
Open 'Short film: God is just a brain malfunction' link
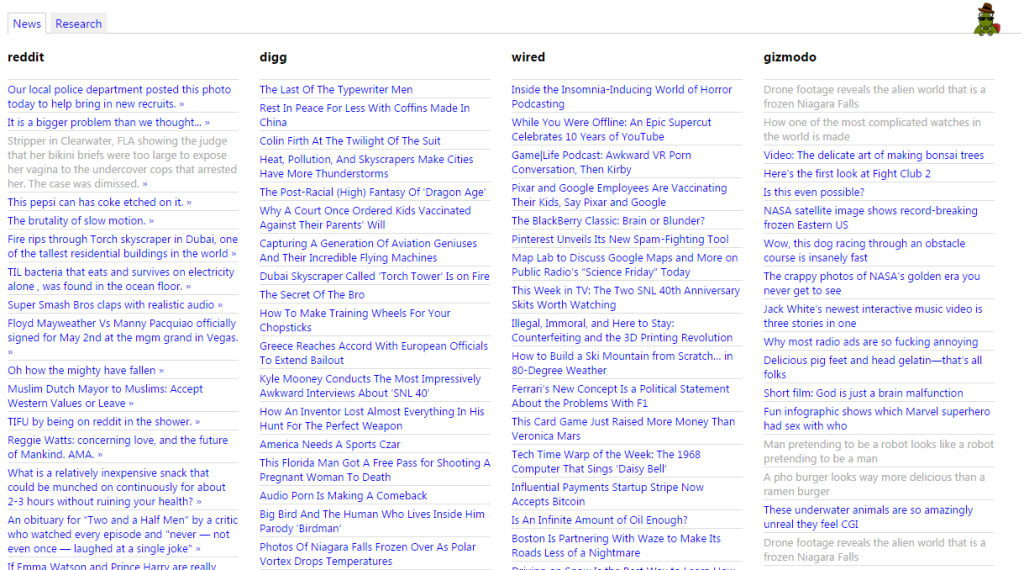pyautogui.click(x=863, y=393)
